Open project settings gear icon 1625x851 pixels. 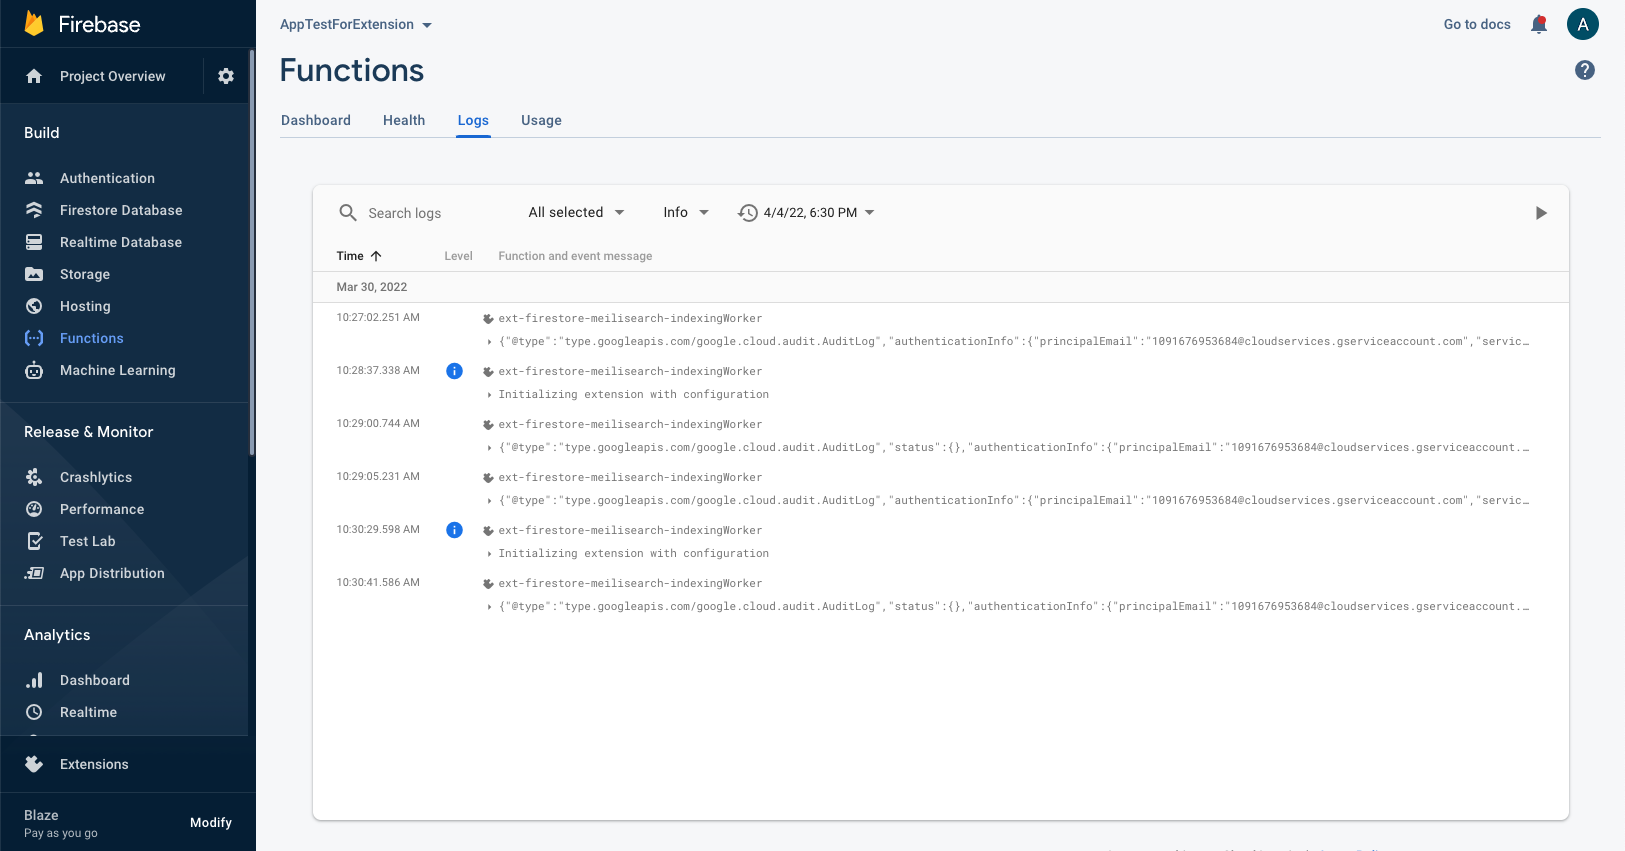[226, 76]
